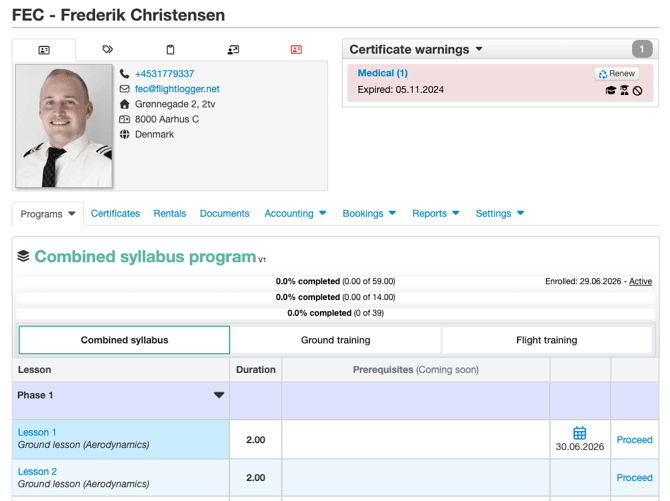The image size is (670, 501).
Task: Click the Enrolled: 29.06.2026 text
Action: tap(583, 281)
